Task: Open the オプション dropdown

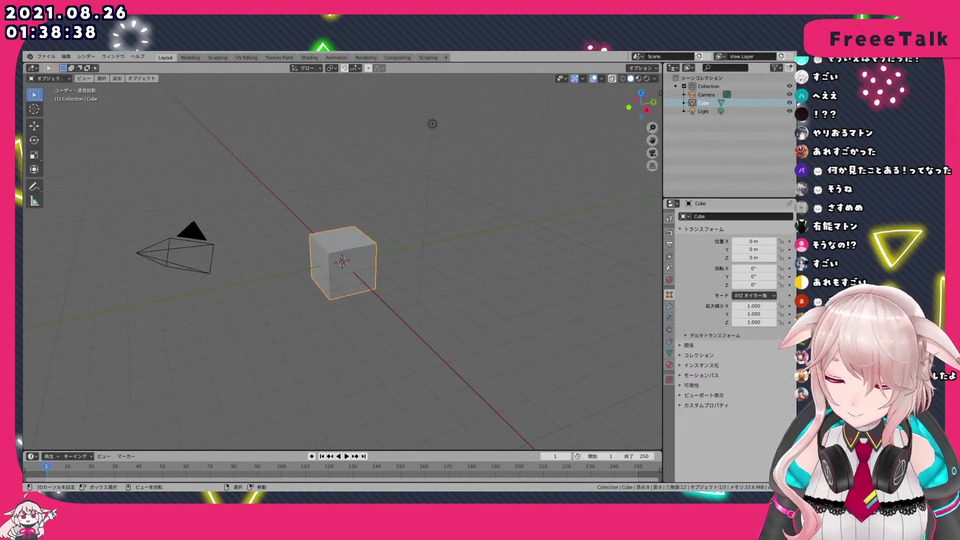Action: pos(642,68)
